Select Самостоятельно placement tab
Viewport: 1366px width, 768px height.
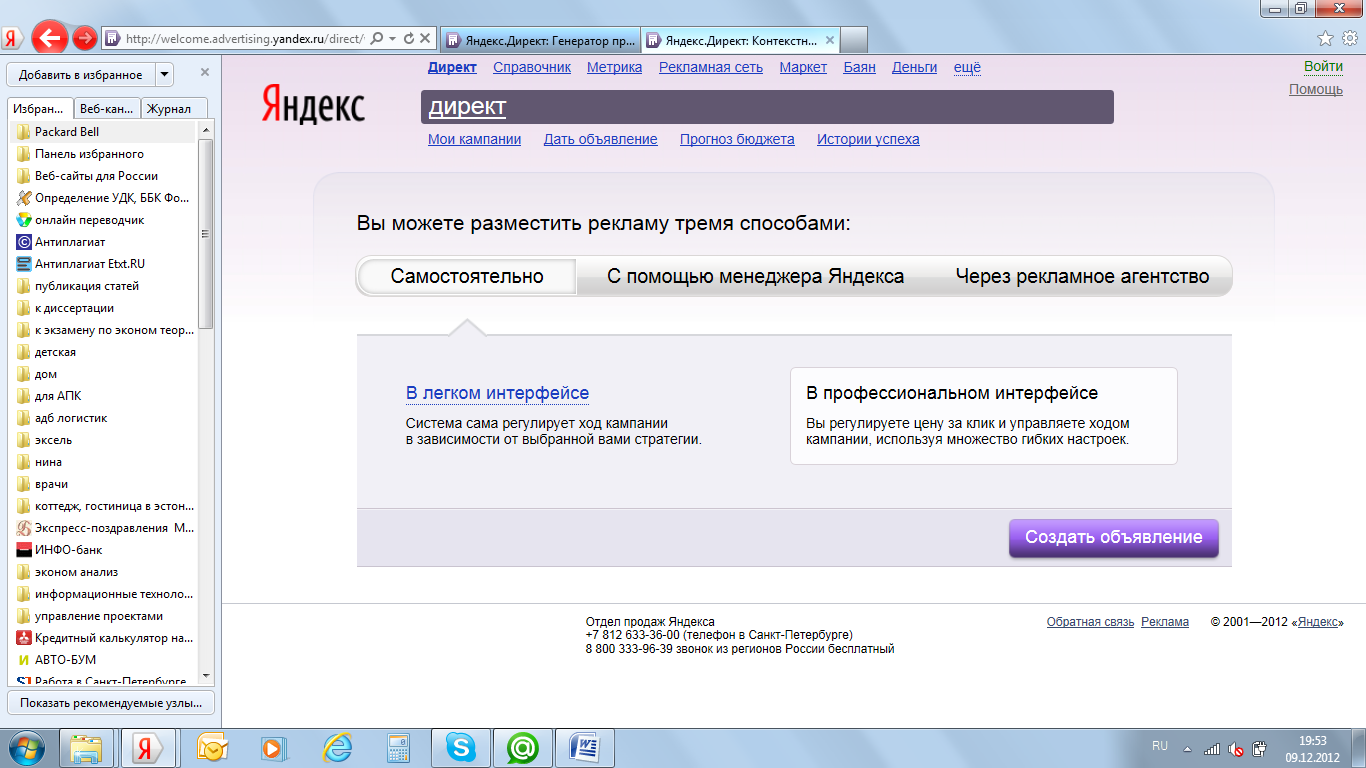(467, 277)
